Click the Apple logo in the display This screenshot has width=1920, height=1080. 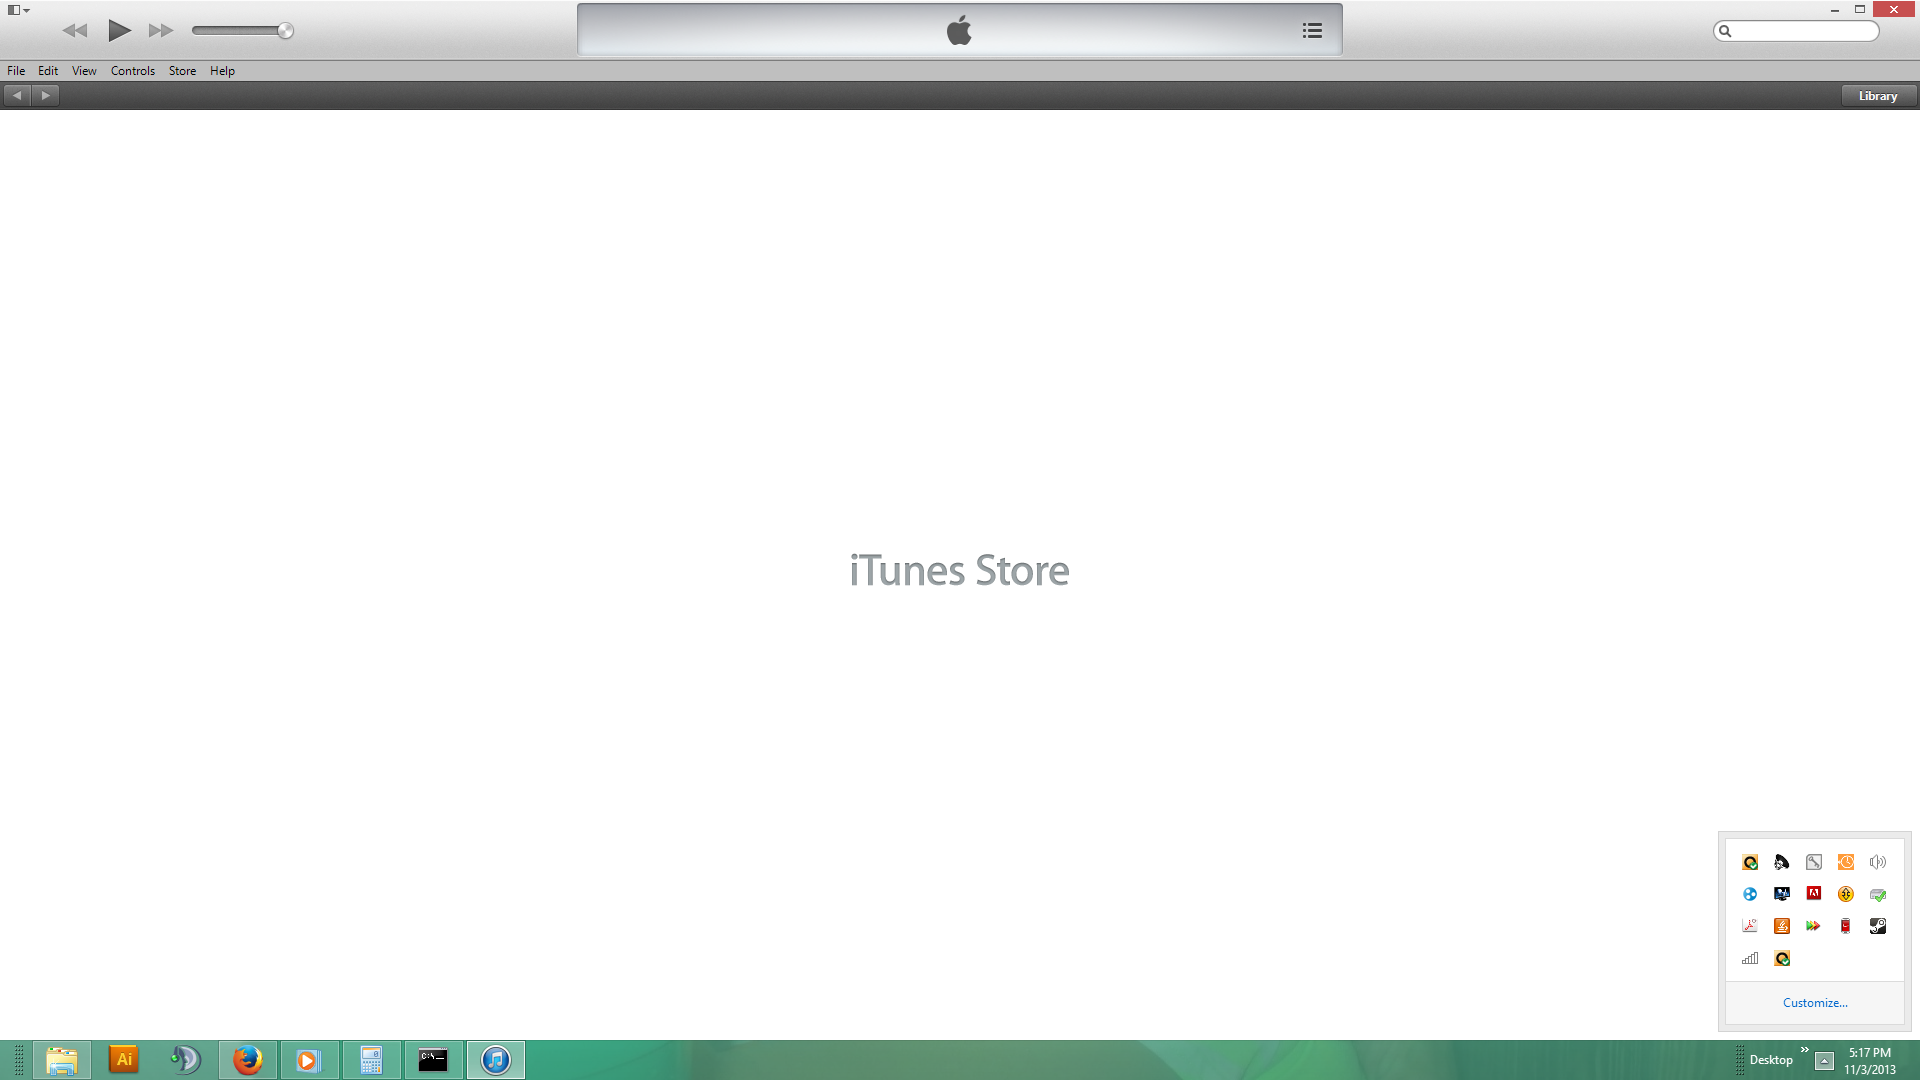tap(959, 31)
